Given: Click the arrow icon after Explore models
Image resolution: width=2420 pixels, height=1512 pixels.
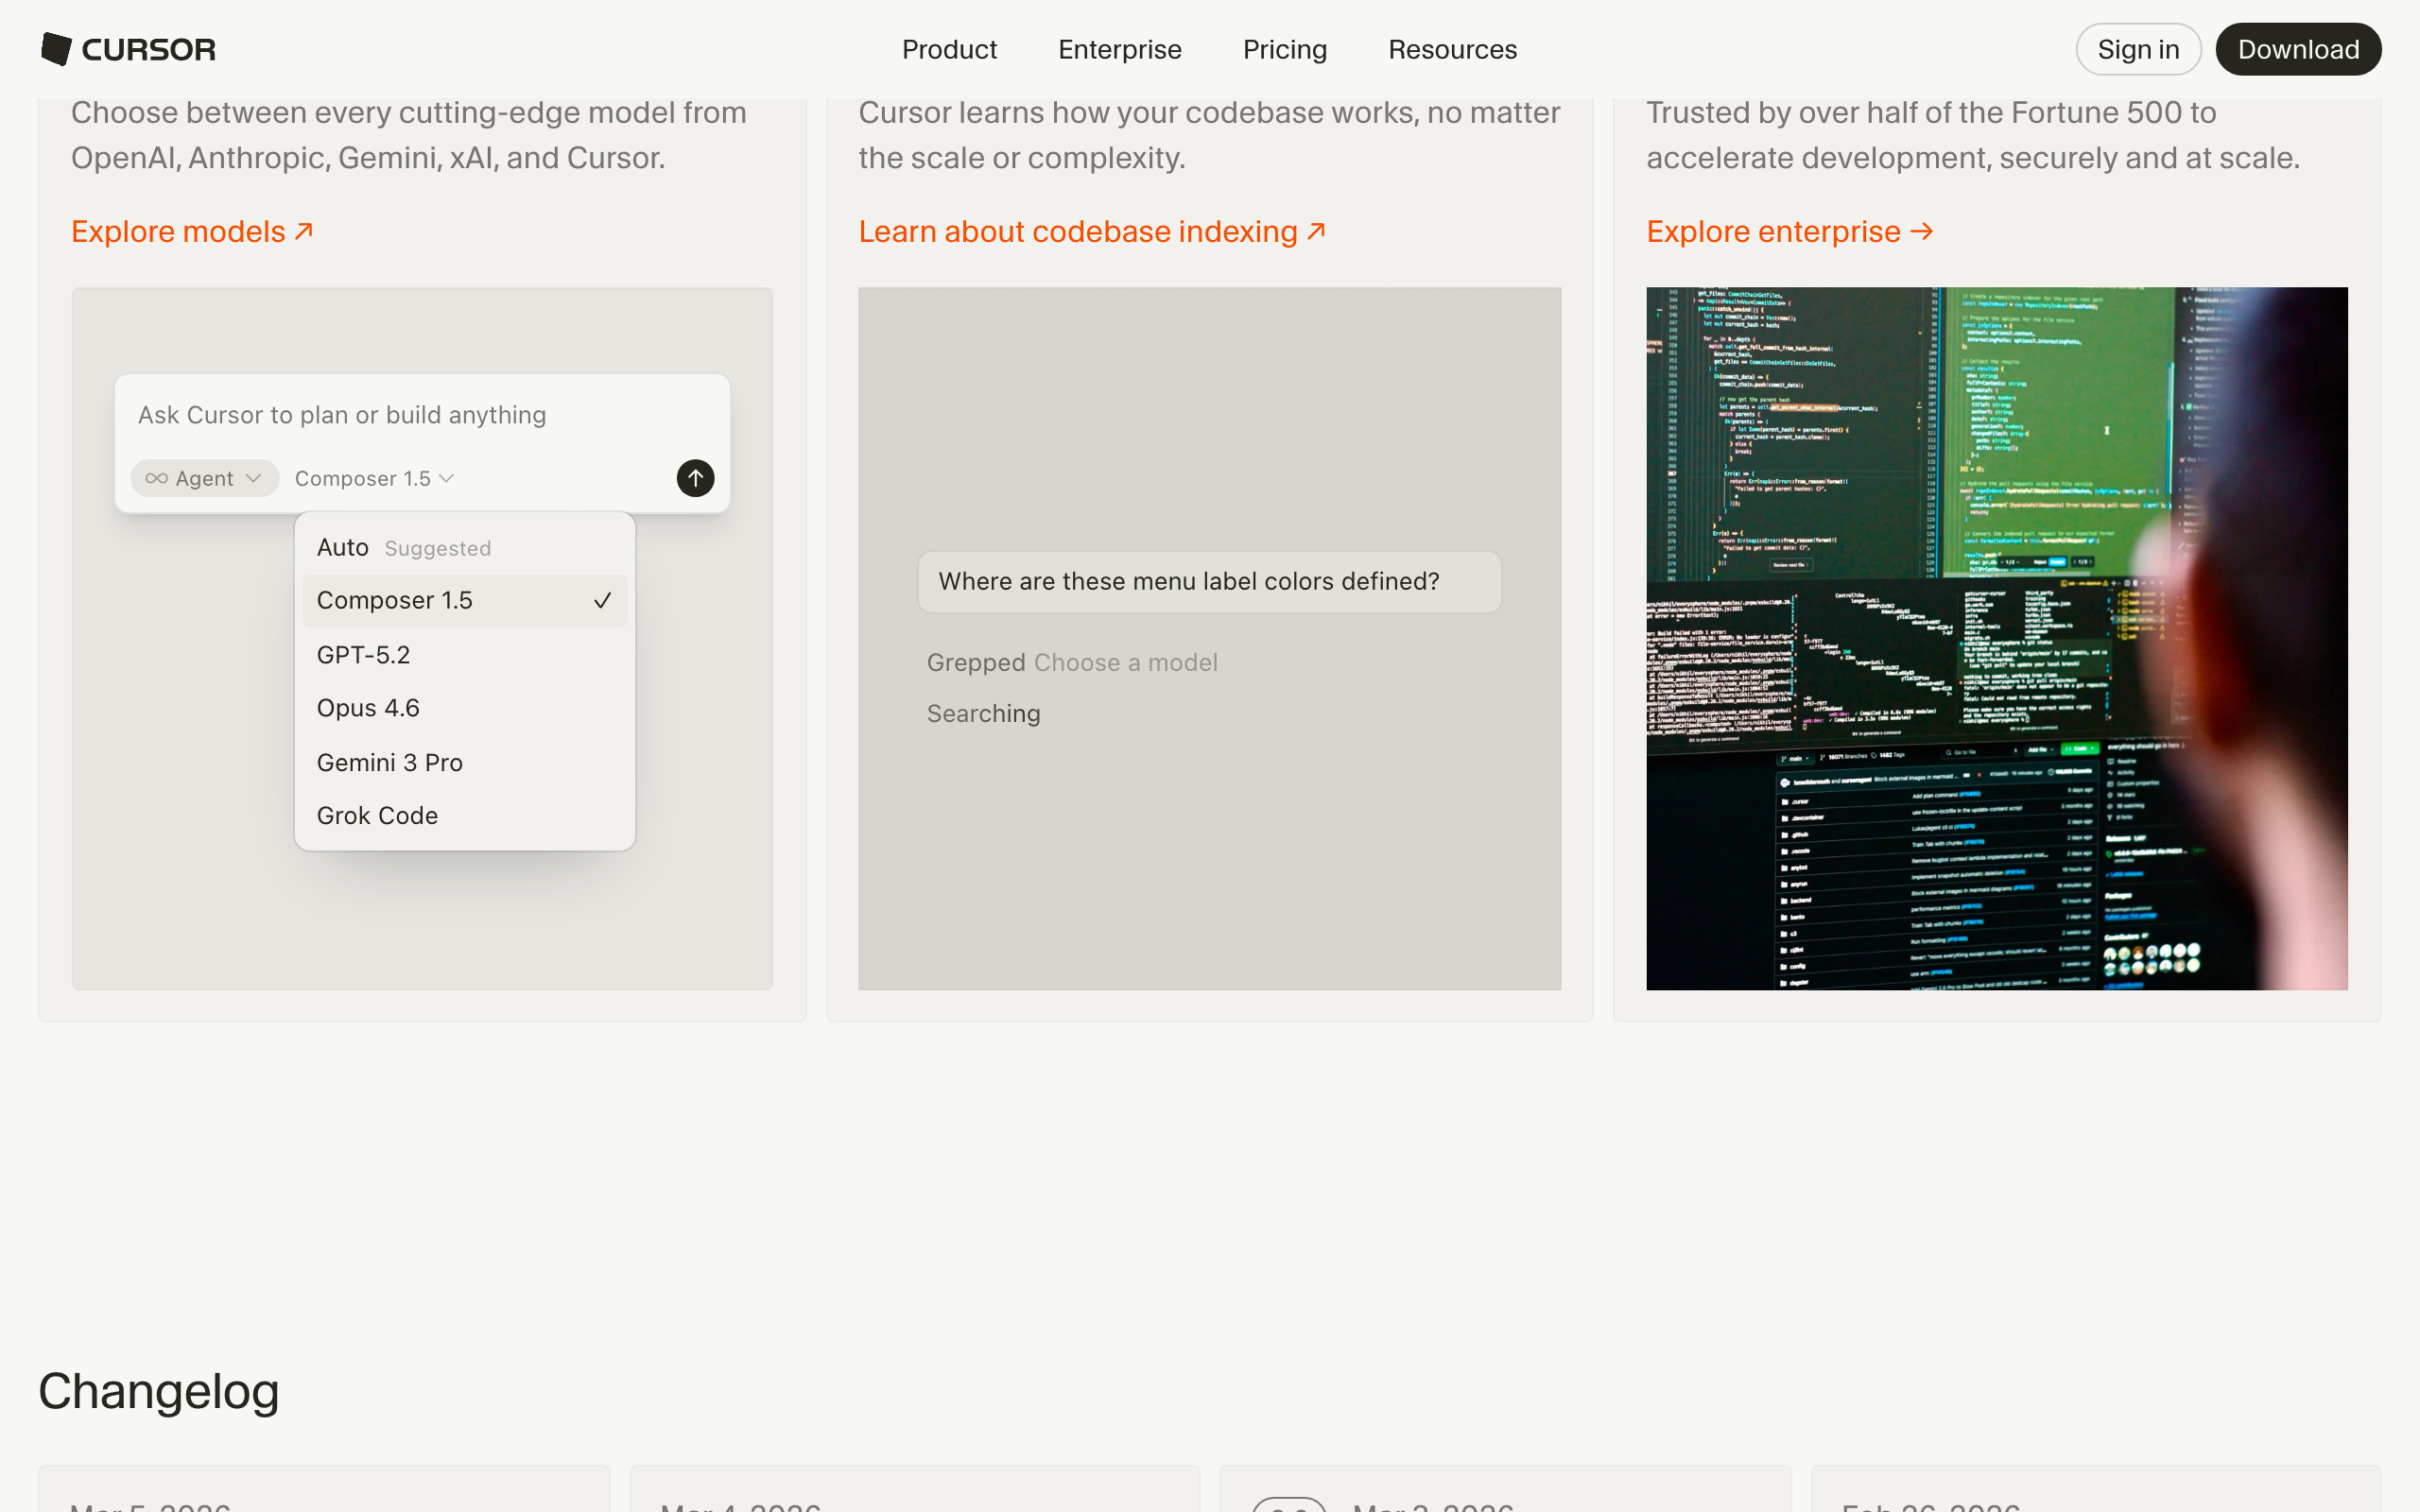Looking at the screenshot, I should (x=304, y=231).
